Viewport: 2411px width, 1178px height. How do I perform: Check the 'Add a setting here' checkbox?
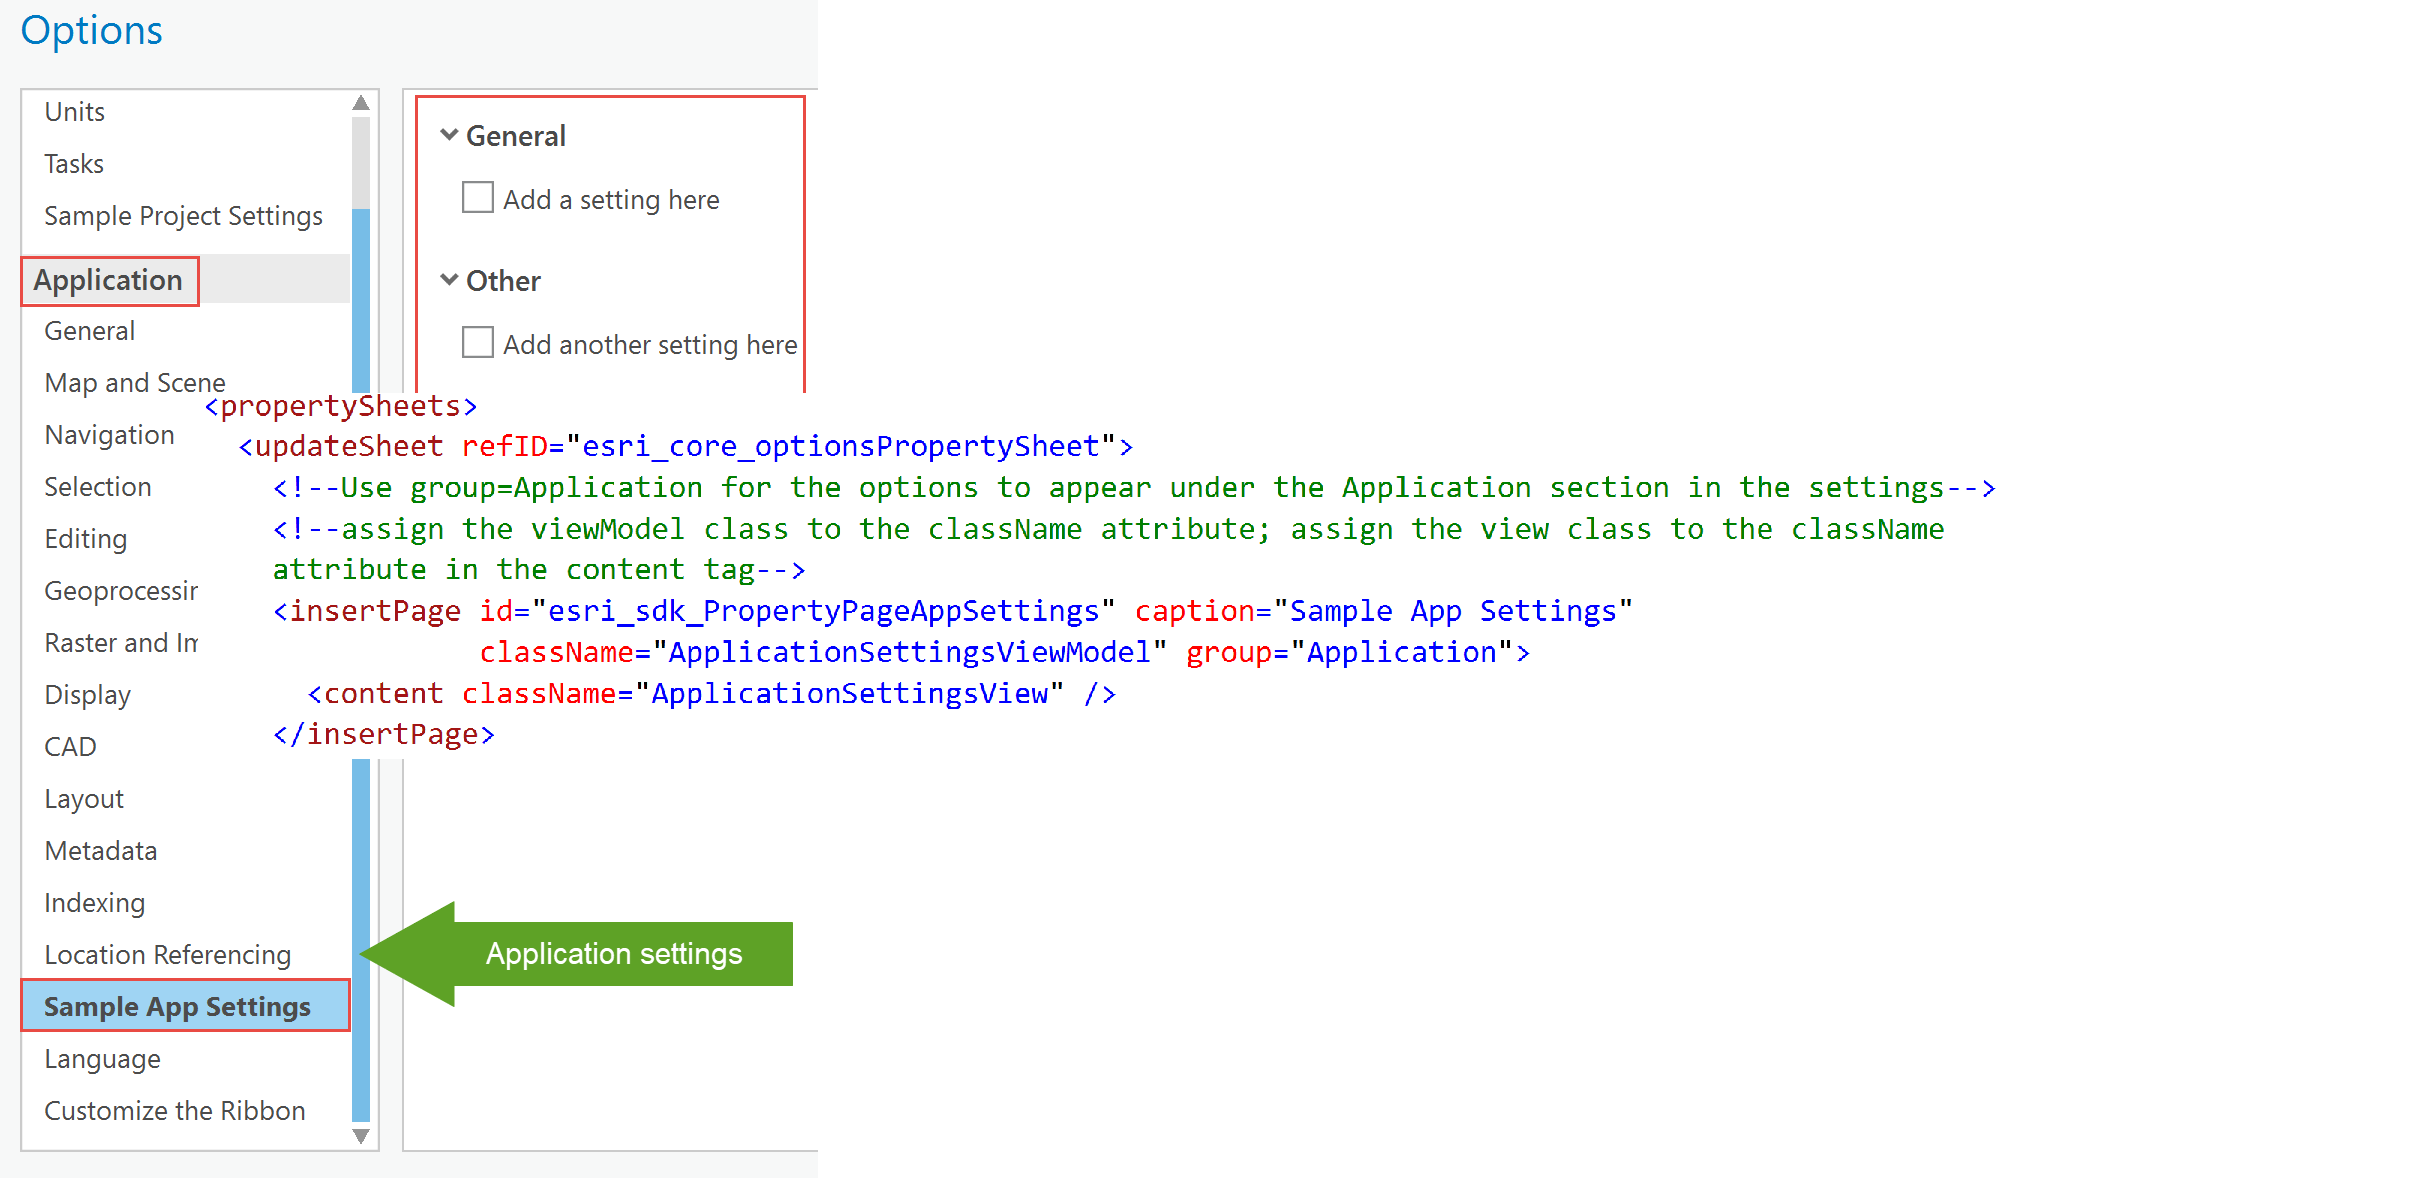coord(478,197)
